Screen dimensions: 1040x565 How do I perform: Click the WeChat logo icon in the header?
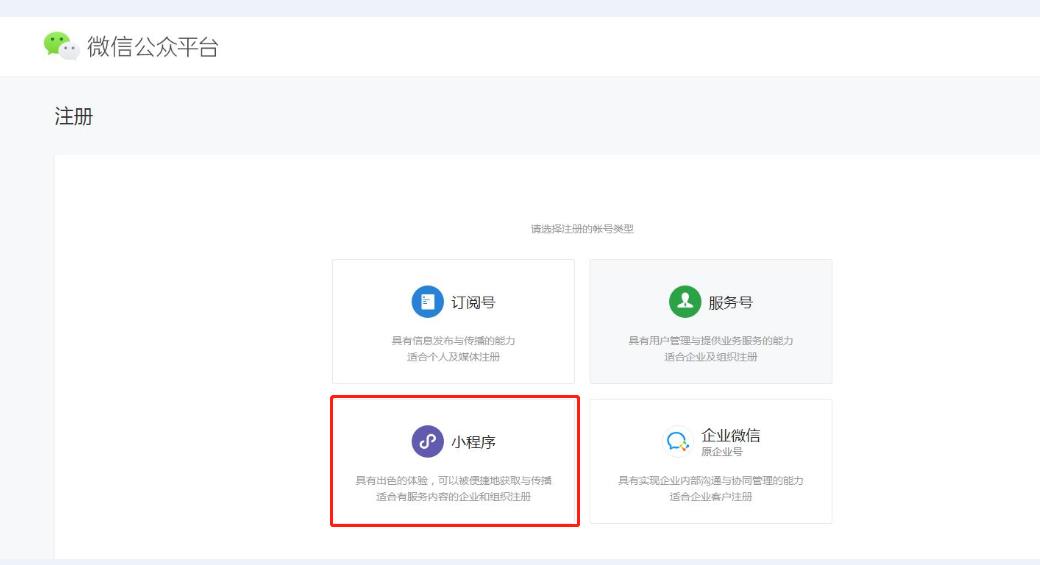click(x=61, y=46)
